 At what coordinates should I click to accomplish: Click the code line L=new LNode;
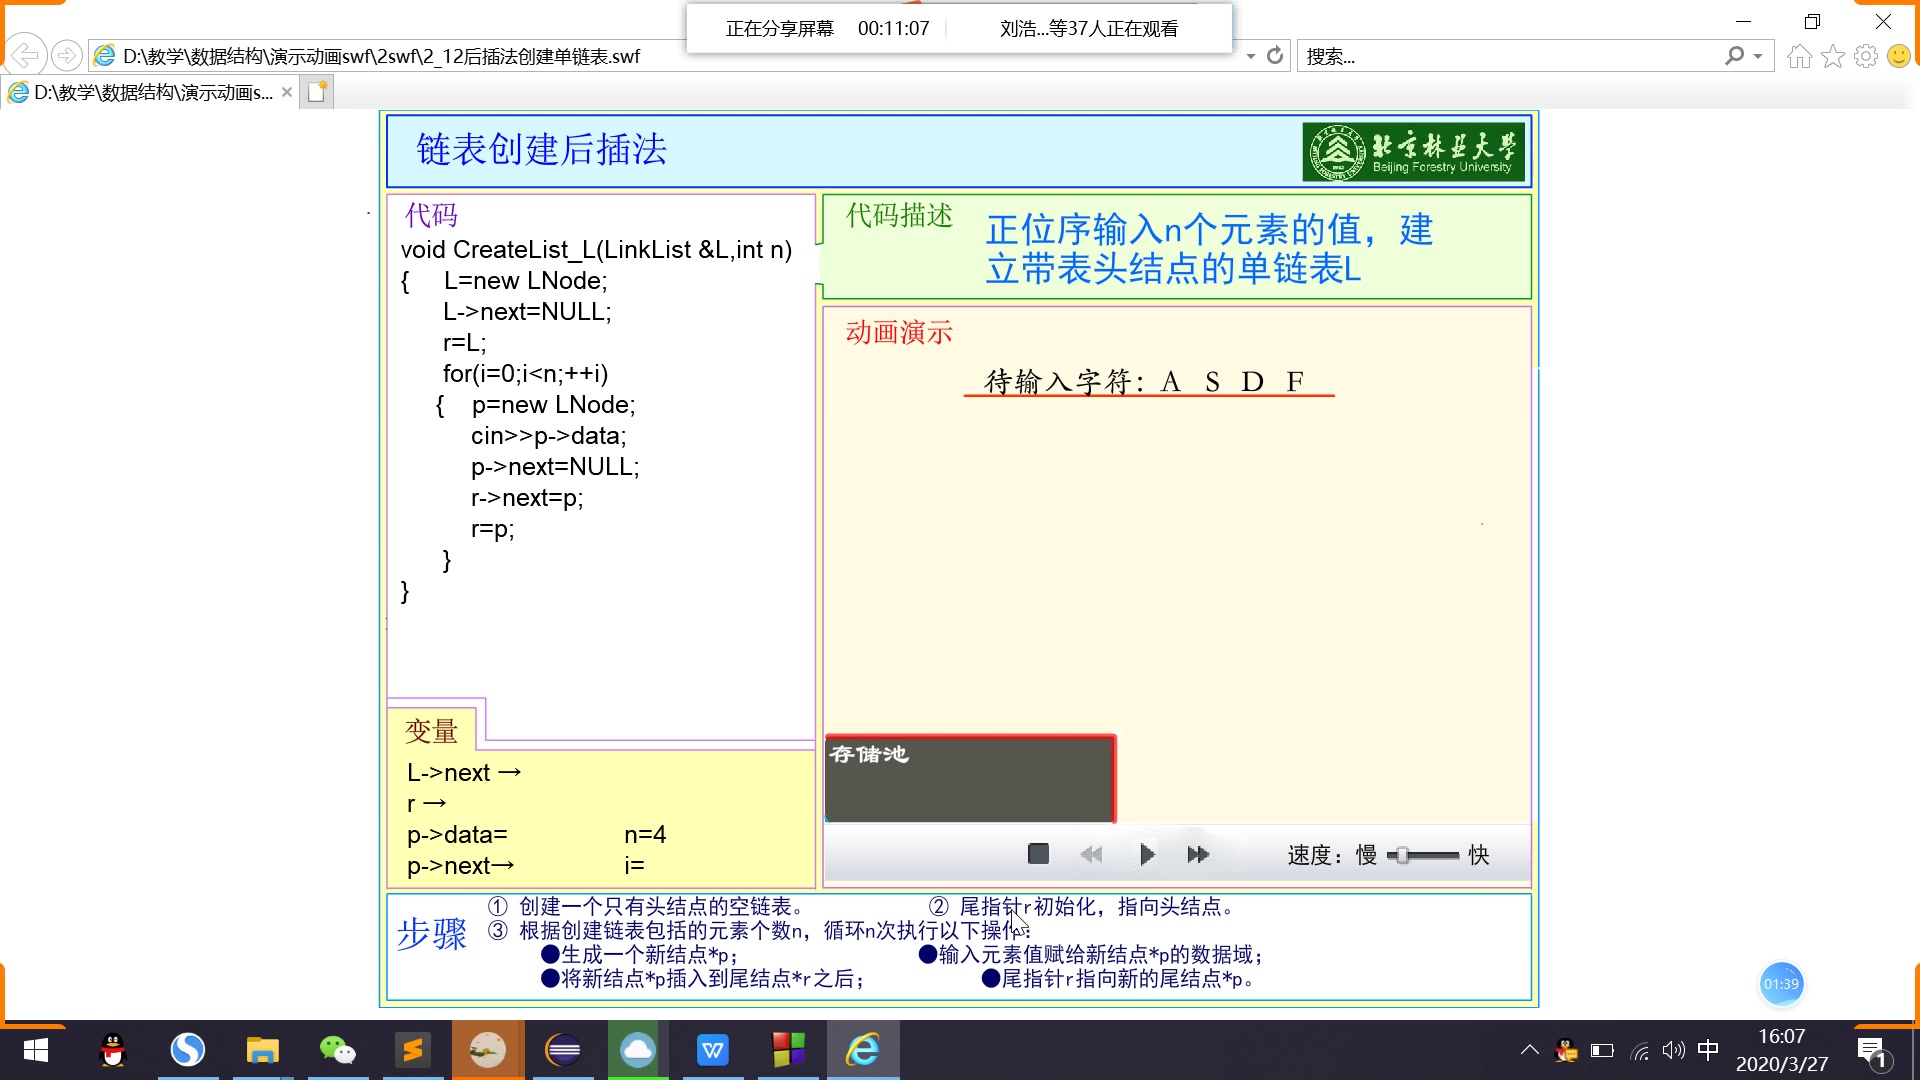525,281
